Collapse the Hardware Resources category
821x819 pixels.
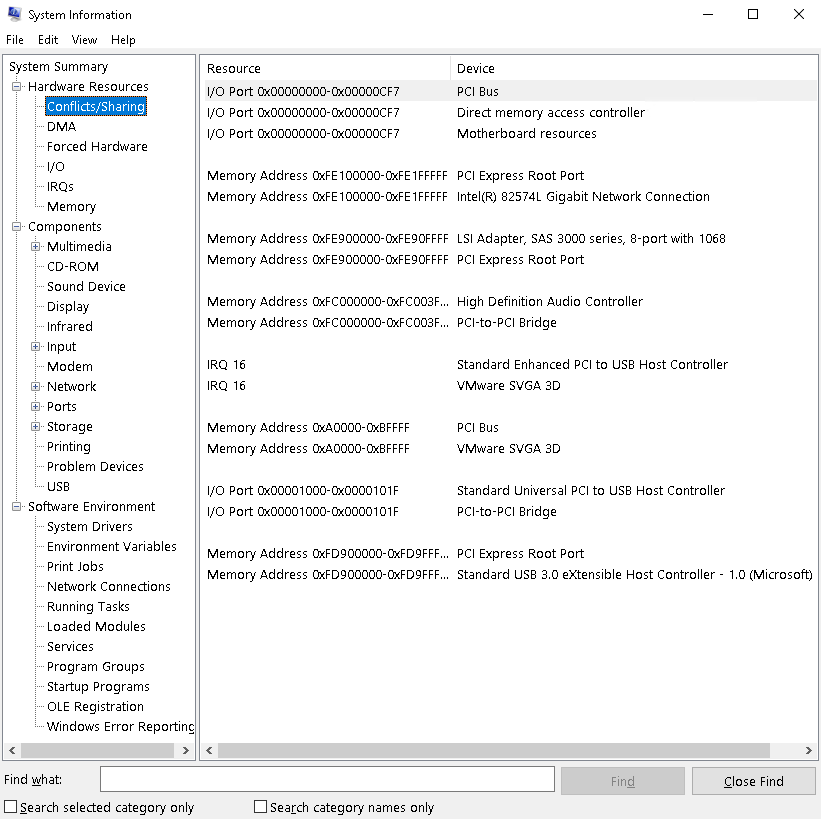point(15,86)
